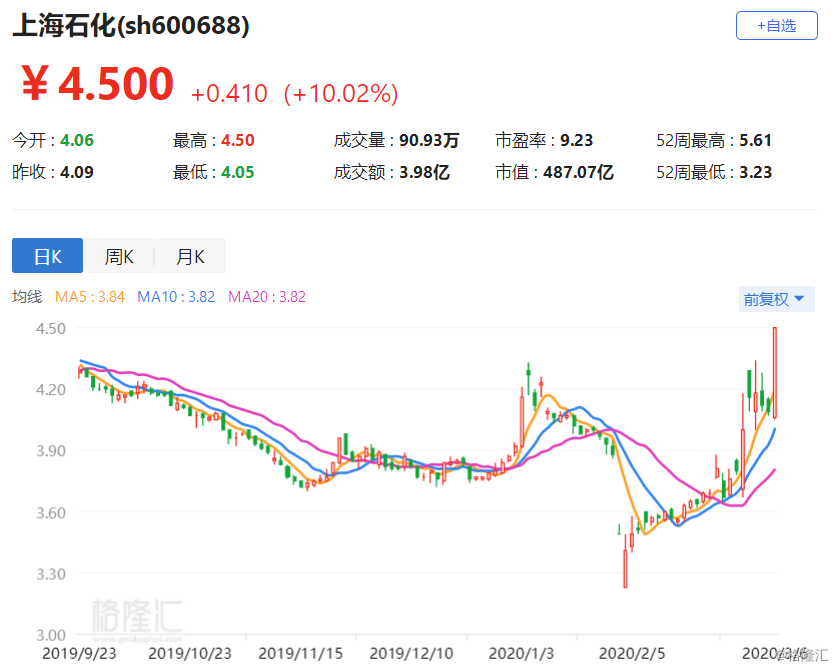Viewport: 836px width, 669px height.
Task: Select the MA5 : 3.84 legend label
Action: [90, 297]
